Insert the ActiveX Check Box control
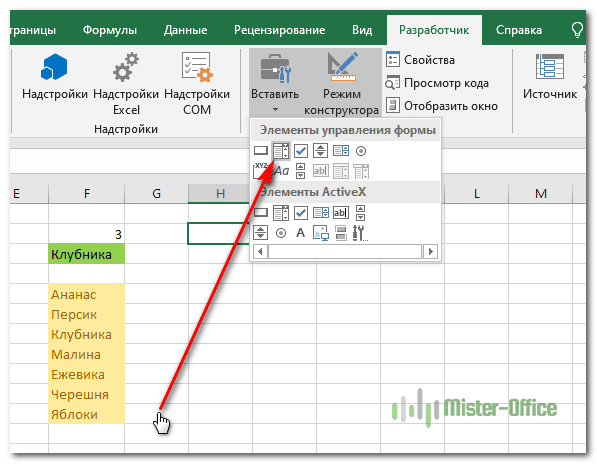597x464 pixels. 301,213
